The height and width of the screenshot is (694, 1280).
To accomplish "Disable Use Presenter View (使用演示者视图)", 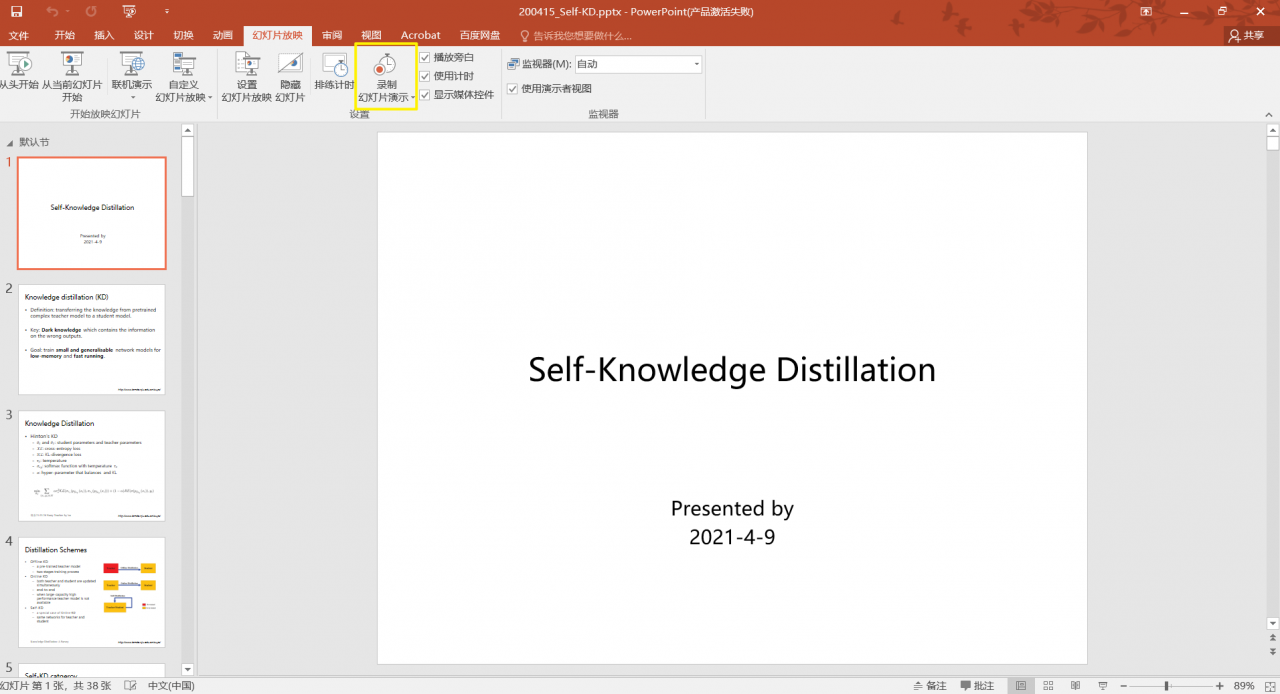I will pyautogui.click(x=513, y=89).
